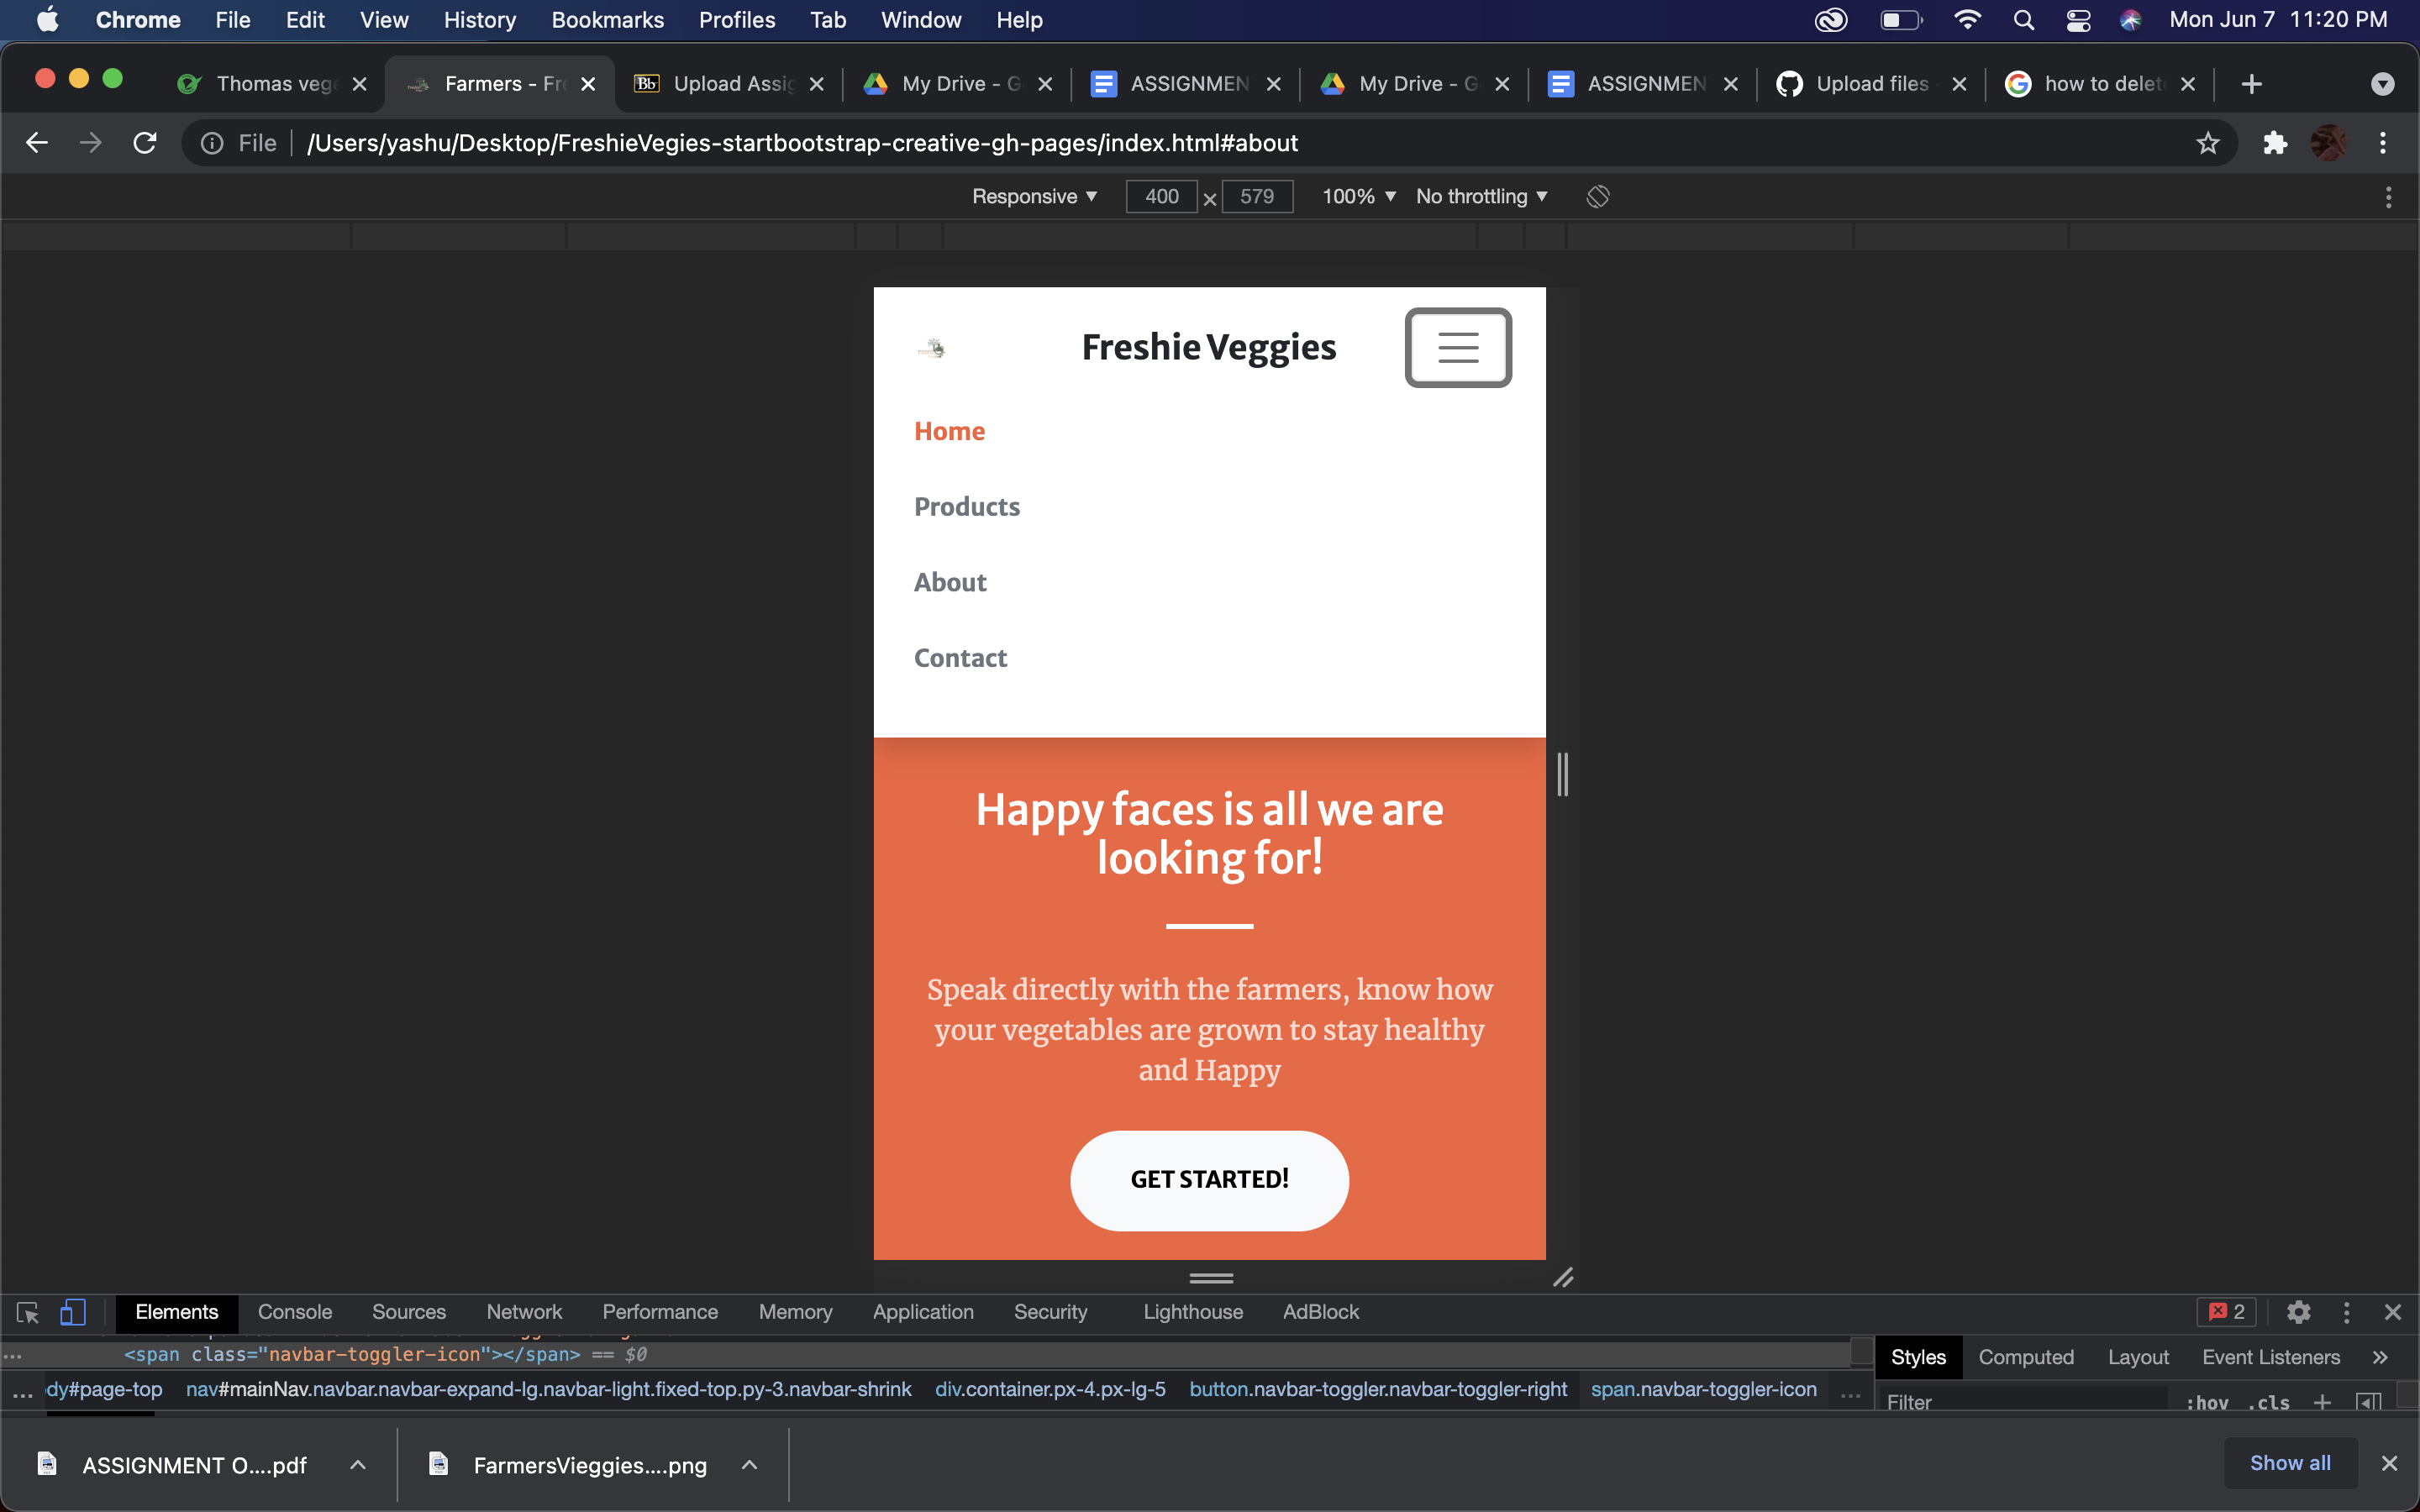Click the right viewport resize handle
Screen dimensions: 2420x1512
click(1562, 774)
